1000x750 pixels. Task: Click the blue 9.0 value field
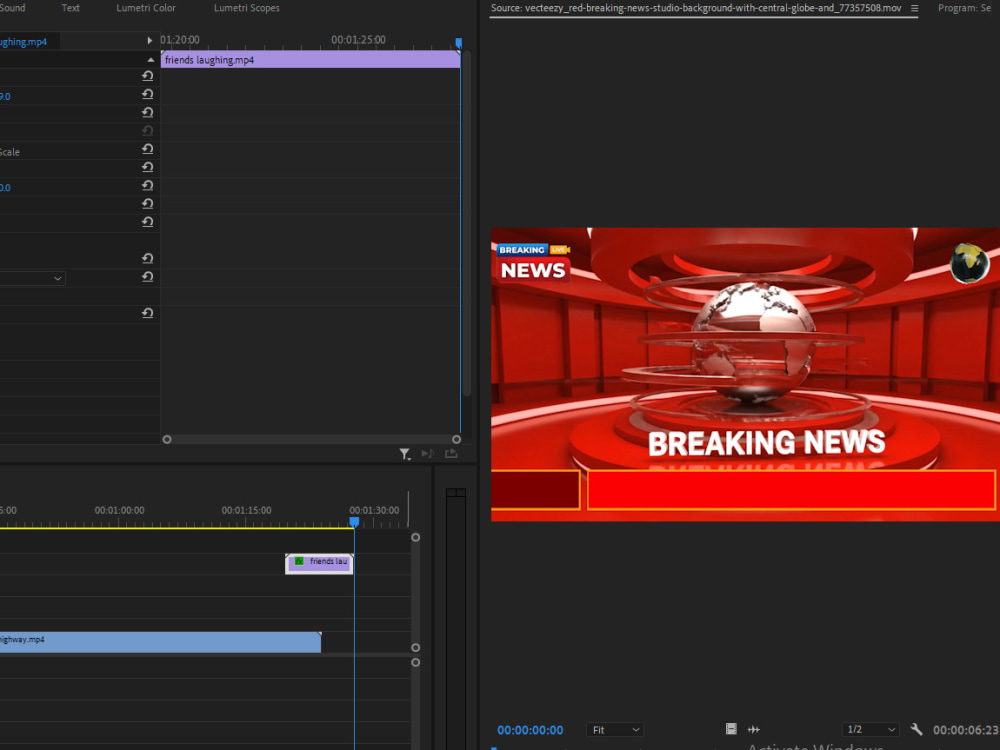pyautogui.click(x=5, y=96)
